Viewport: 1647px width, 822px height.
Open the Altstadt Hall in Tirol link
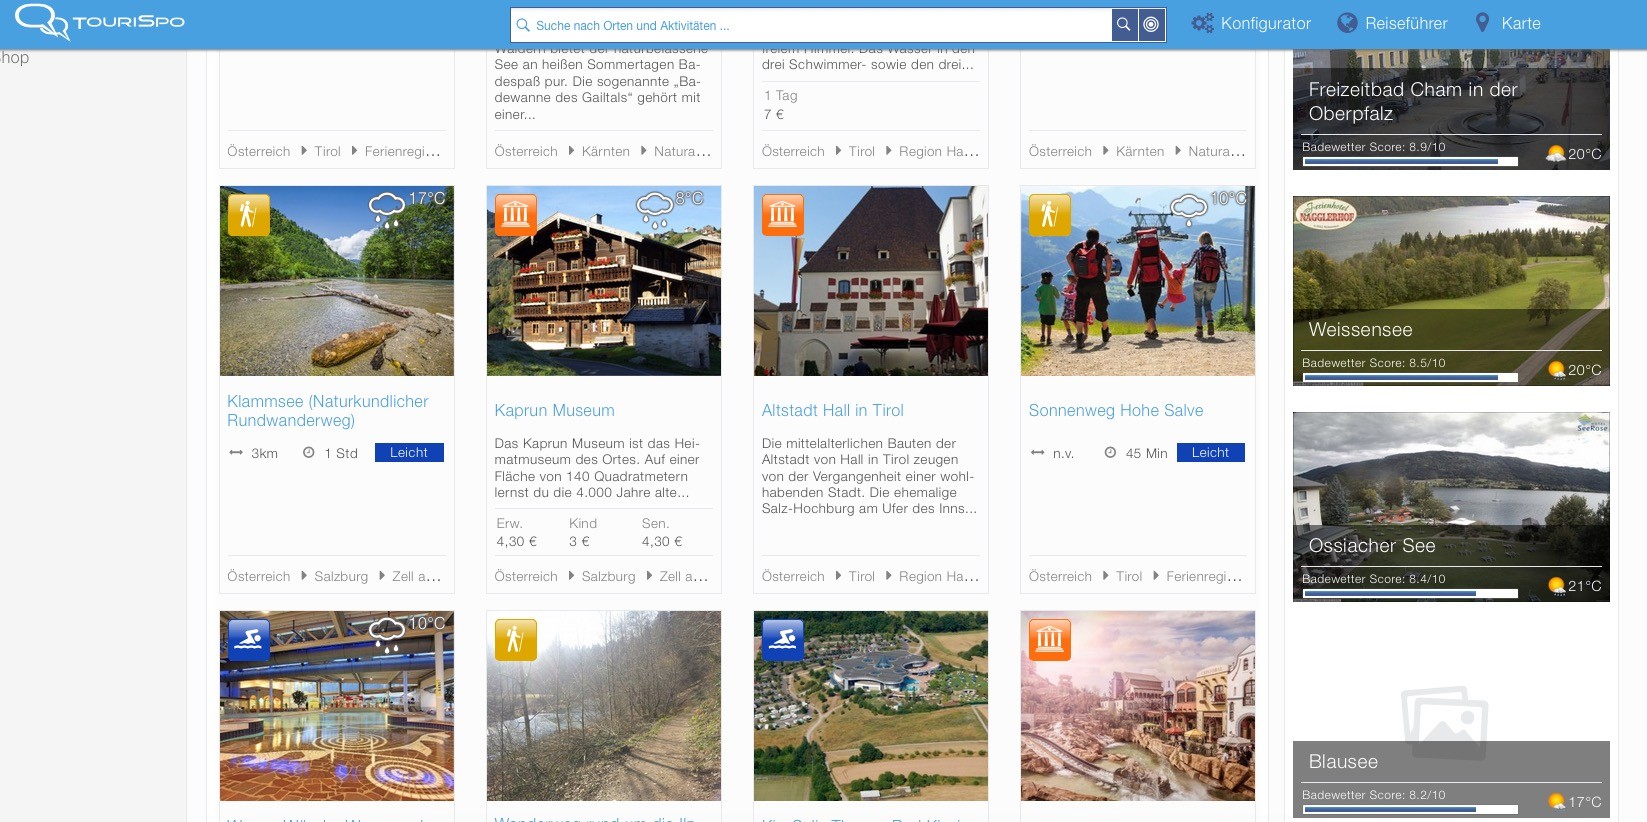pos(832,410)
